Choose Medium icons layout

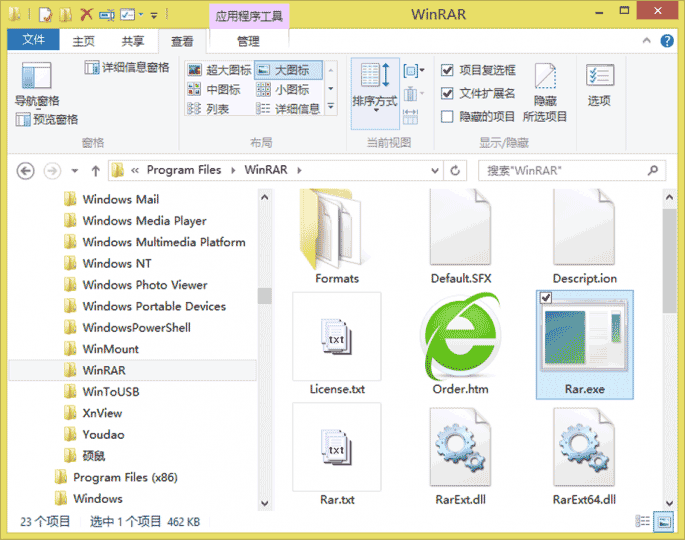point(214,90)
